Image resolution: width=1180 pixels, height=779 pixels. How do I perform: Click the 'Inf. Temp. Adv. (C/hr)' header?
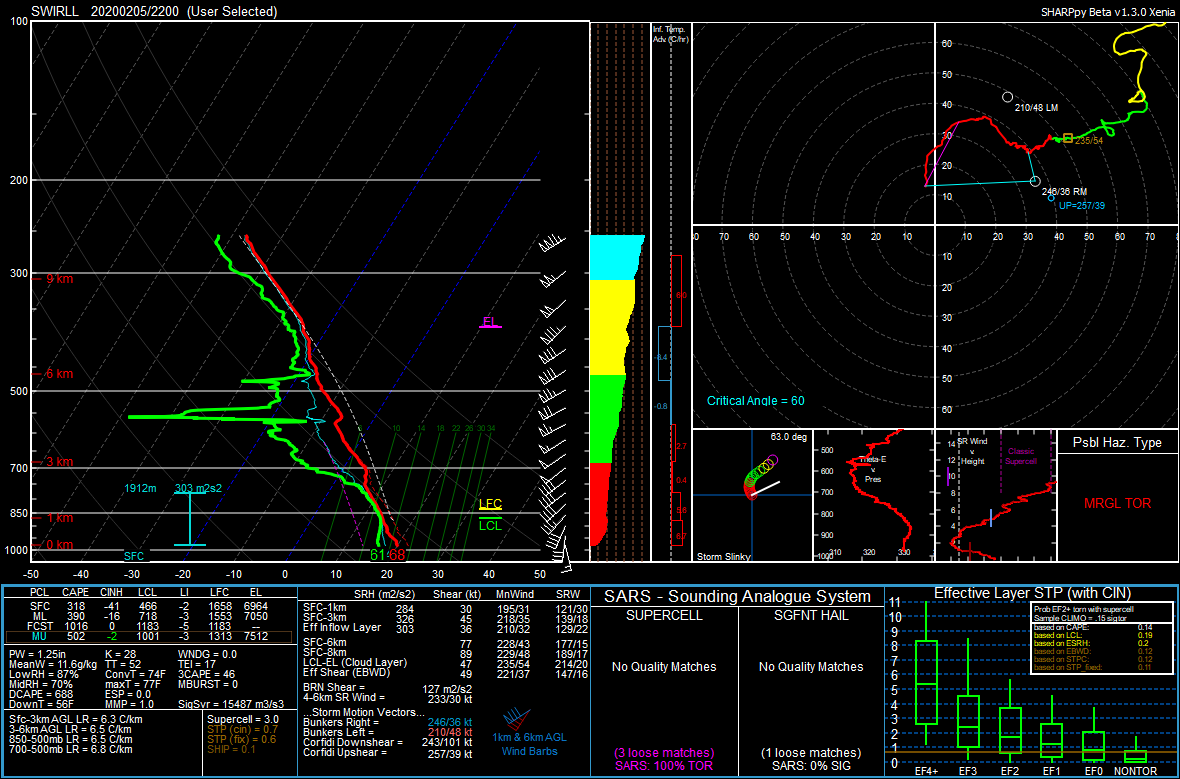(x=670, y=34)
